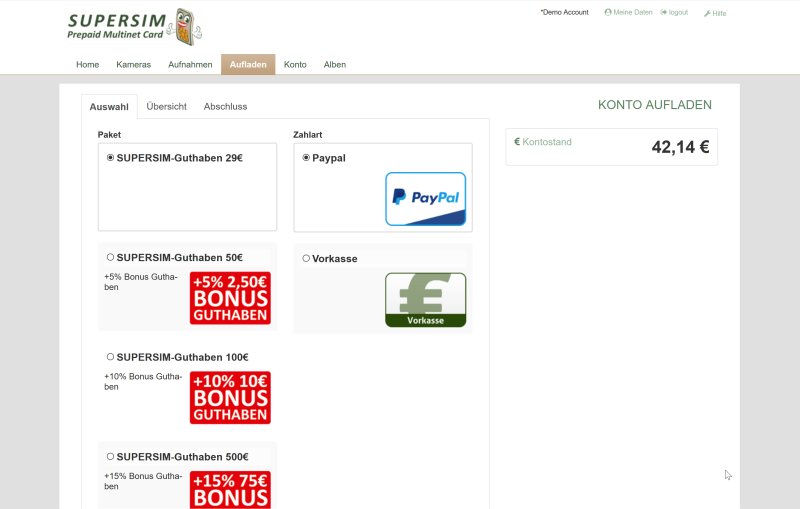Choose Paypal as payment method
The height and width of the screenshot is (509, 800).
306,157
